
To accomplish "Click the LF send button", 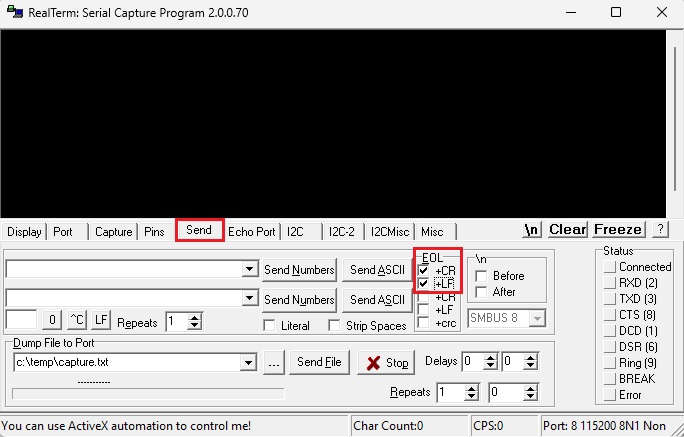I will pos(101,321).
